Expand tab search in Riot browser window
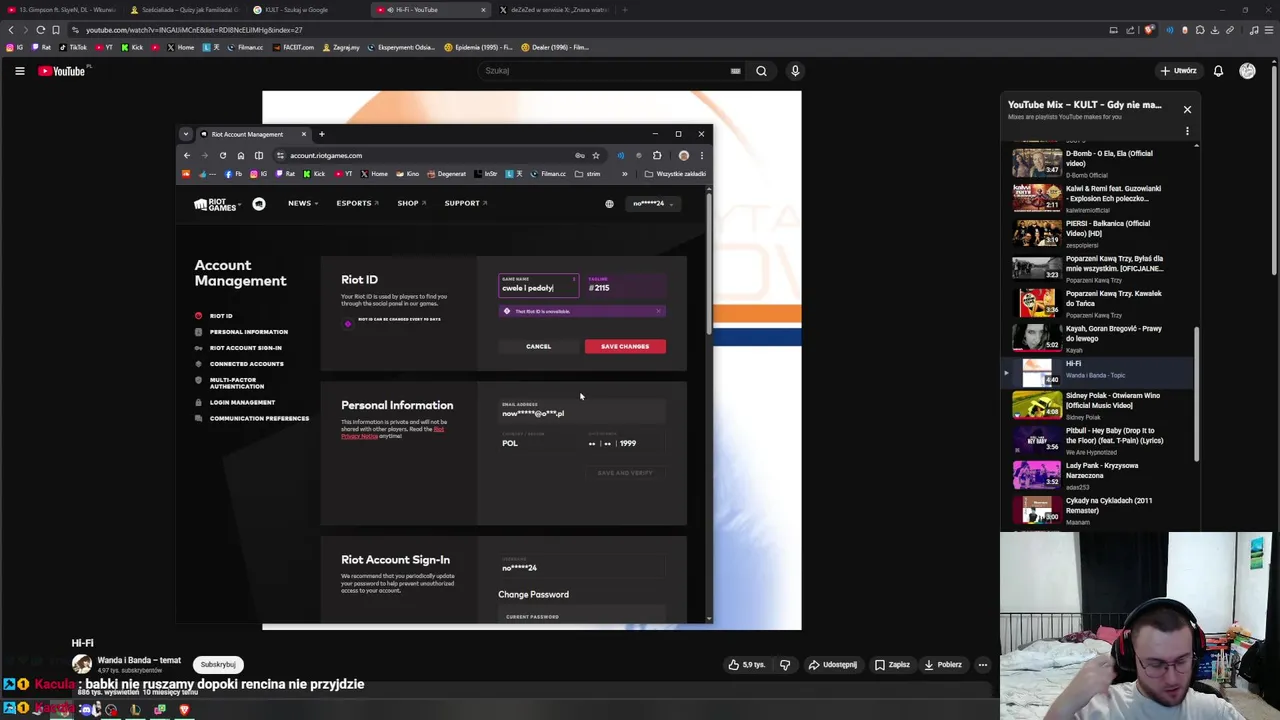 point(185,134)
